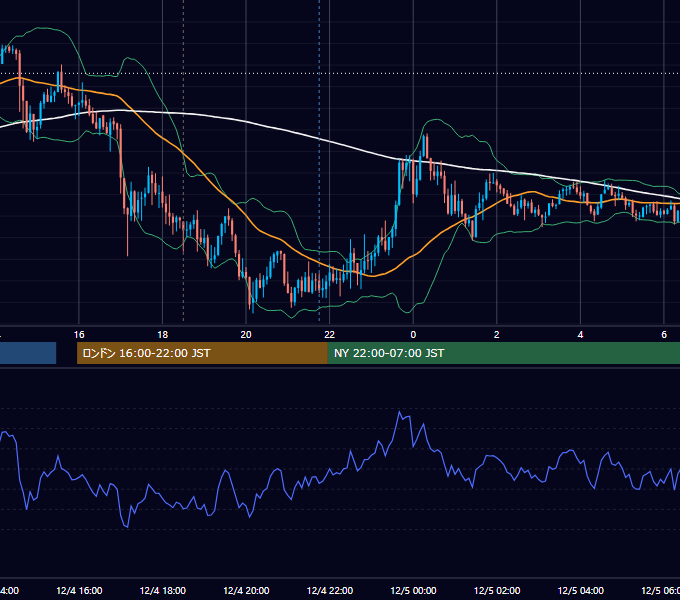The width and height of the screenshot is (680, 600).
Task: Click the oscillator peak near 12/5 00:00
Action: click(399, 412)
